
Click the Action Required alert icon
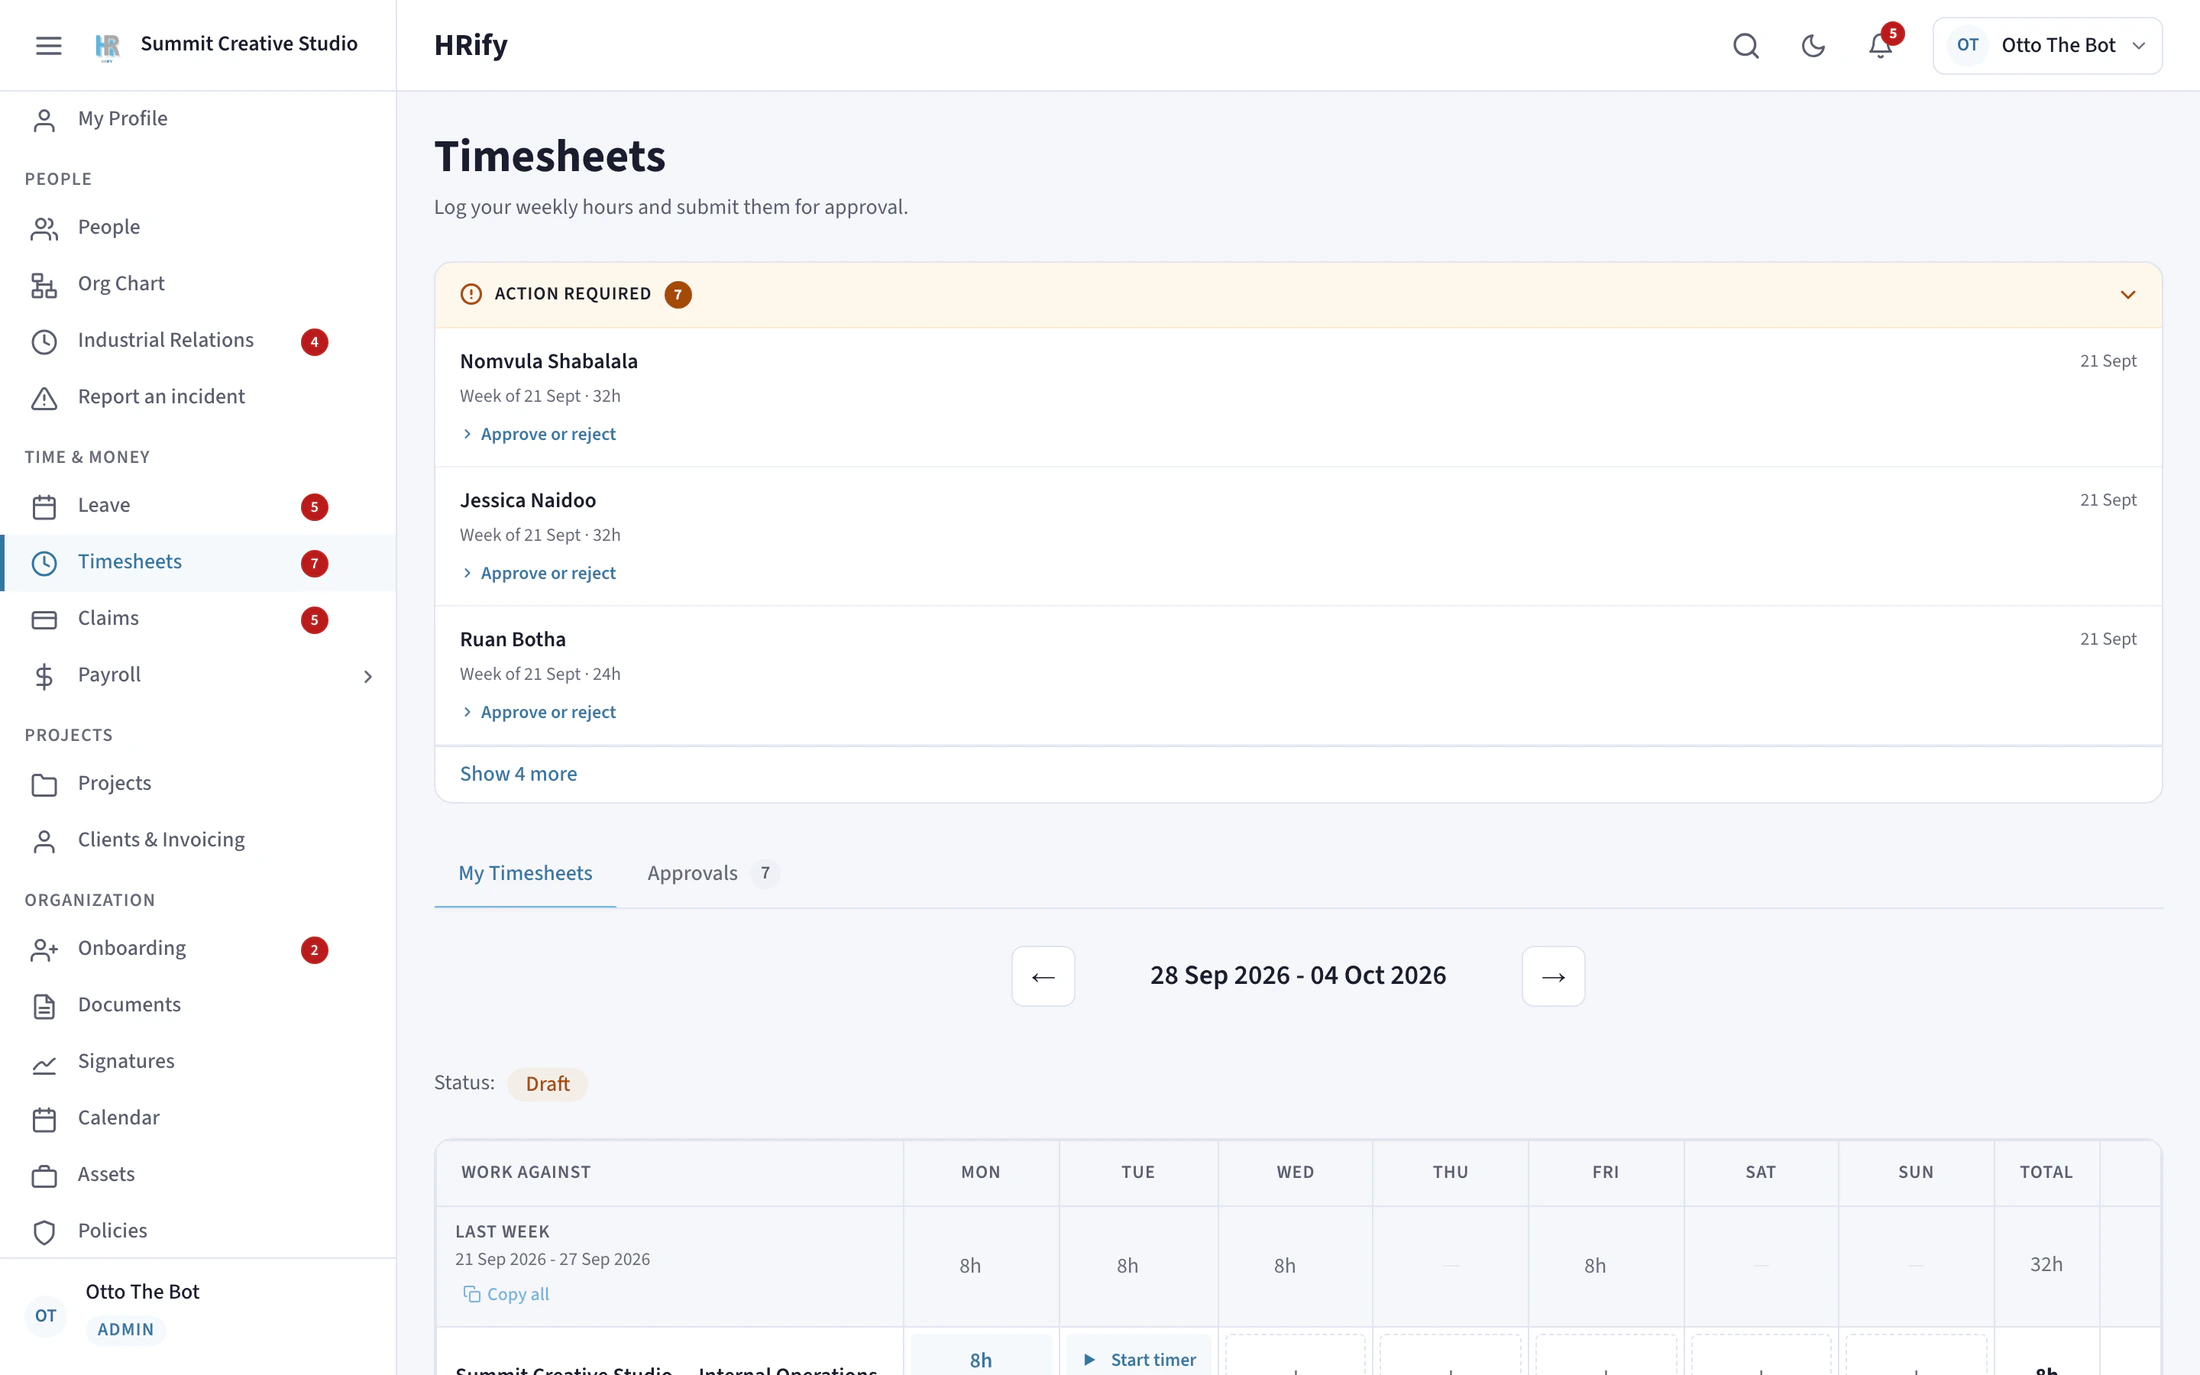[471, 294]
